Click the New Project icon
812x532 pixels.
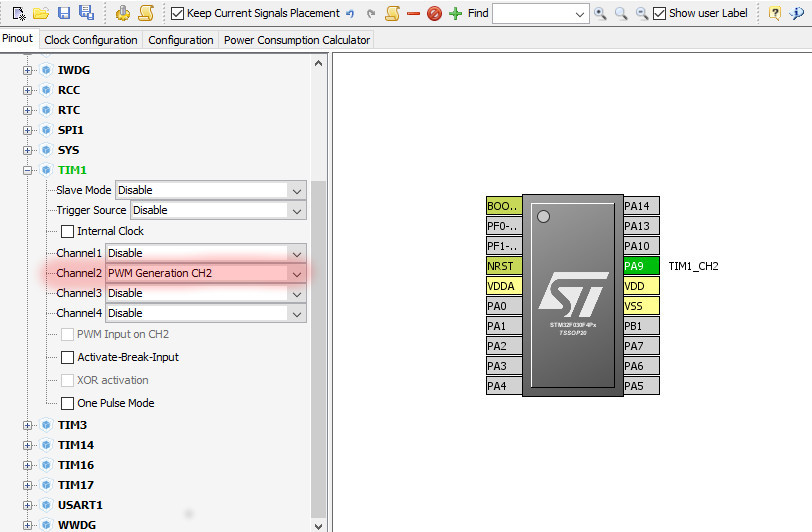(x=19, y=13)
